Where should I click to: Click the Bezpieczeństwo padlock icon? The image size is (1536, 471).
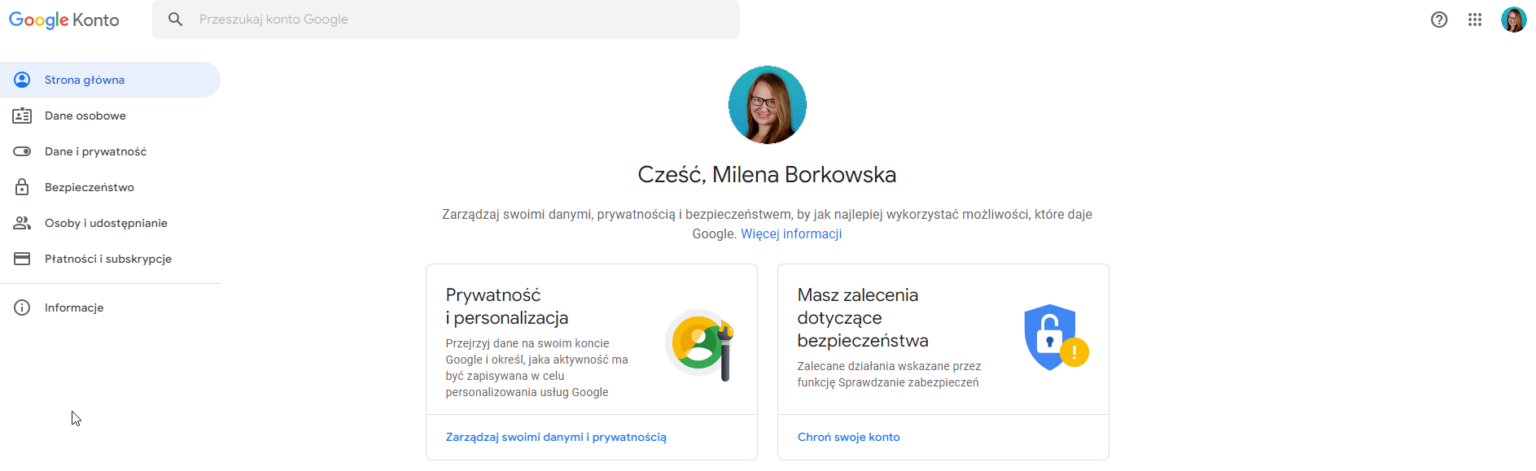click(x=21, y=187)
